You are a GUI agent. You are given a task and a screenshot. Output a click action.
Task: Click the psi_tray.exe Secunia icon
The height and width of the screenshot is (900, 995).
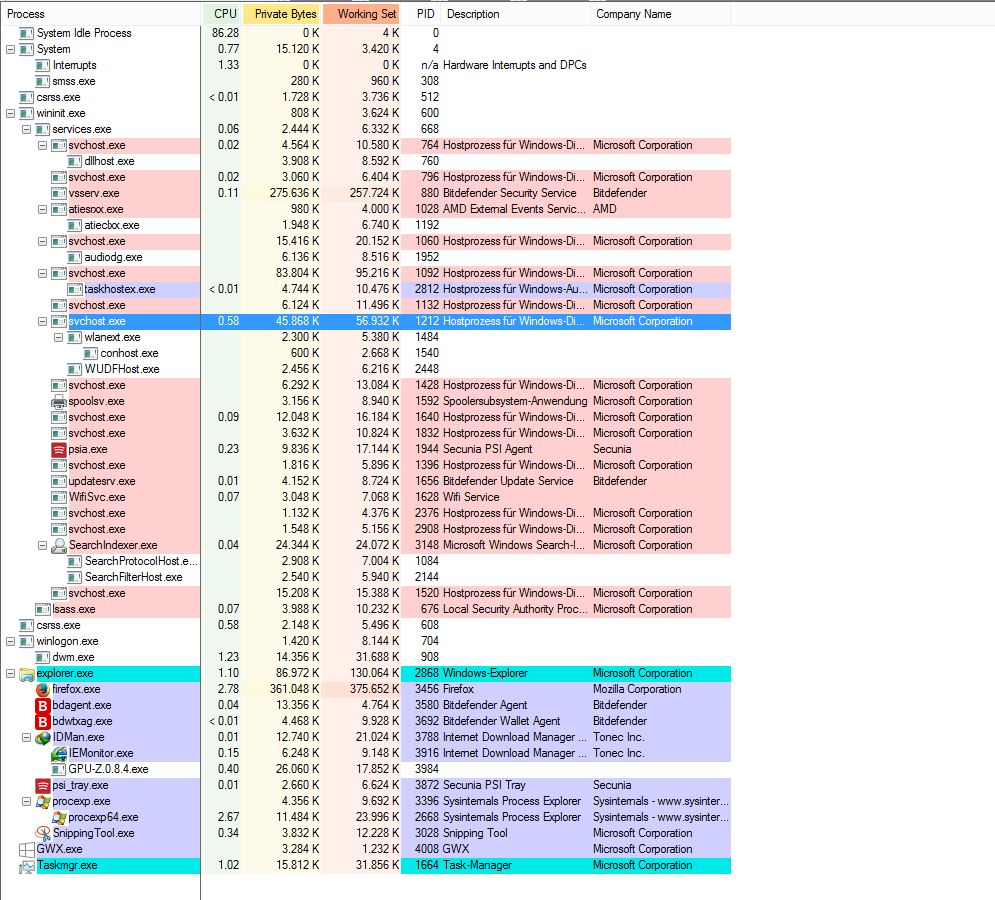(x=43, y=785)
